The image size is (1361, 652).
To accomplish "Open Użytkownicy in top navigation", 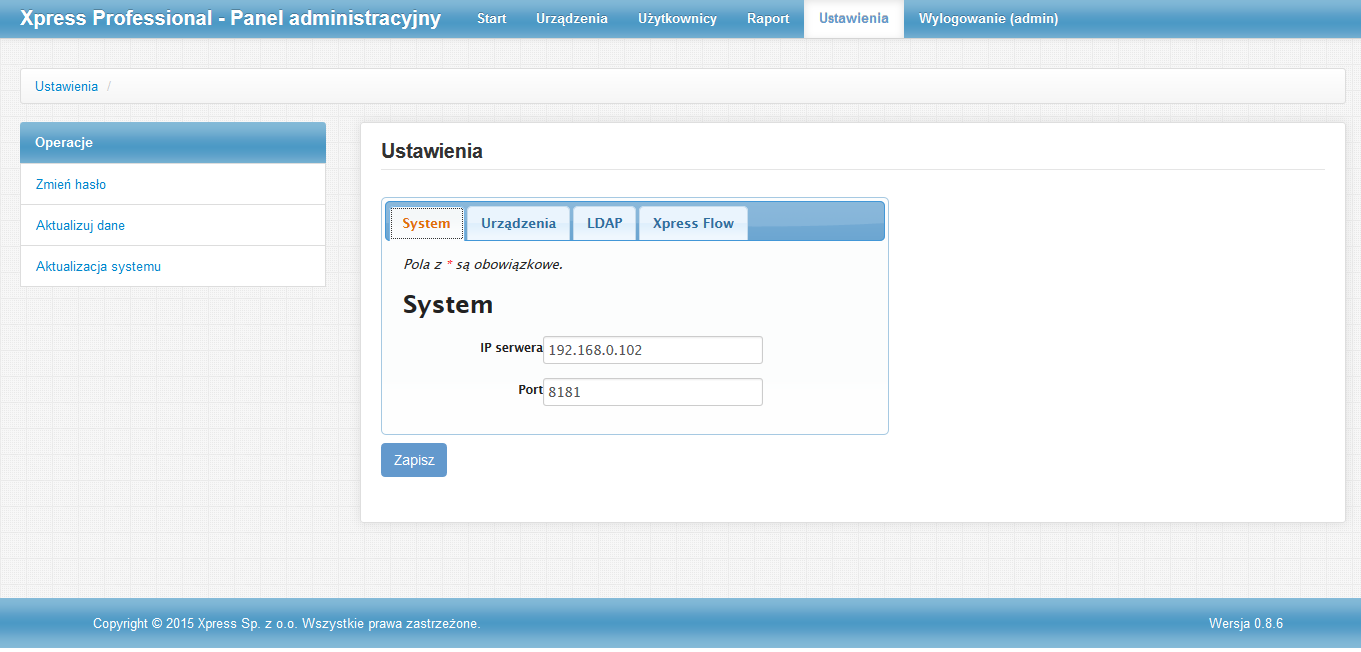I will pyautogui.click(x=677, y=19).
